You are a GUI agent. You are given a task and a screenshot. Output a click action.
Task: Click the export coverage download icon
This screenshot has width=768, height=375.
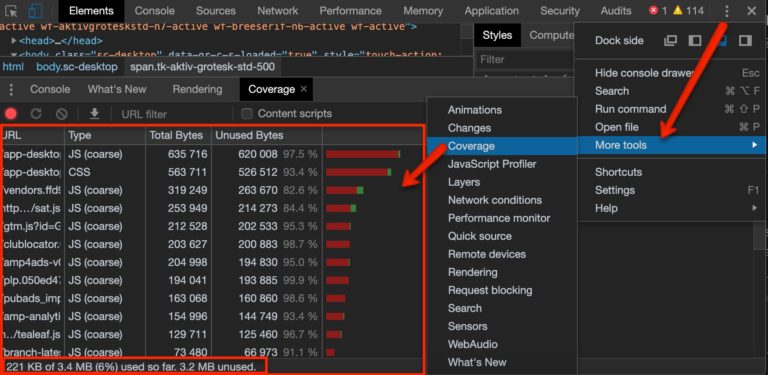(x=95, y=114)
